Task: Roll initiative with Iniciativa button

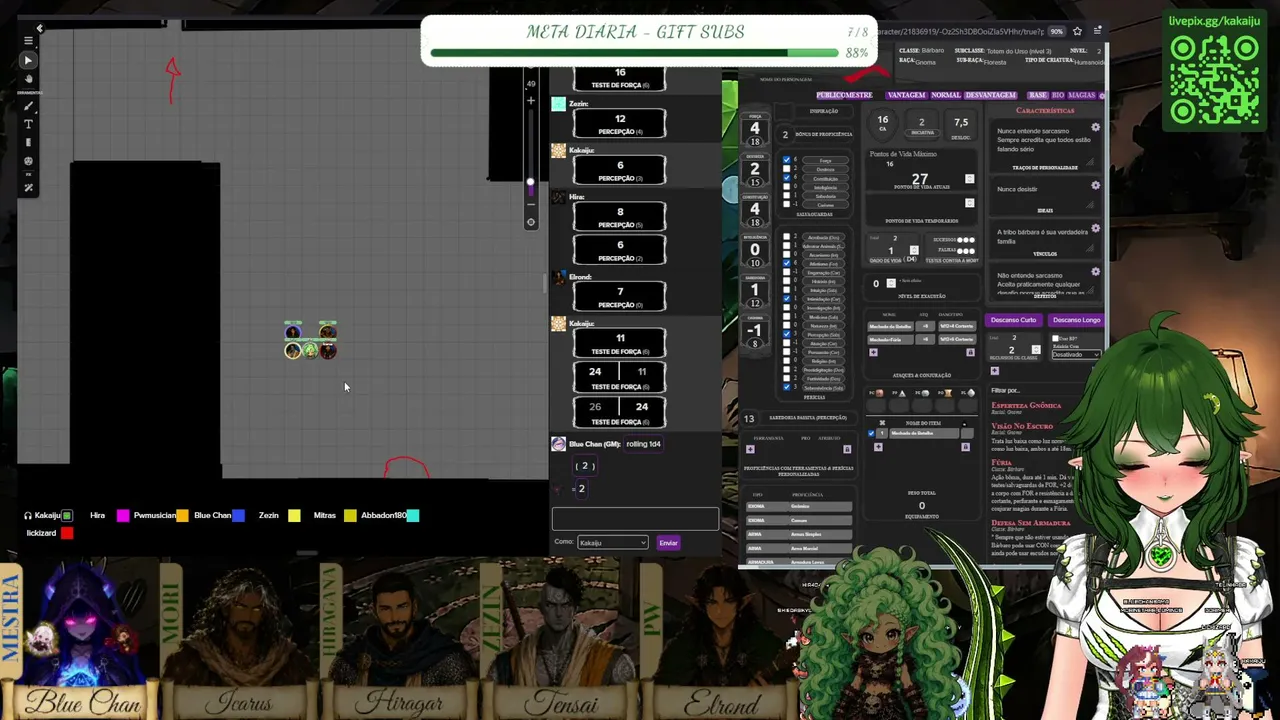Action: coord(922,132)
